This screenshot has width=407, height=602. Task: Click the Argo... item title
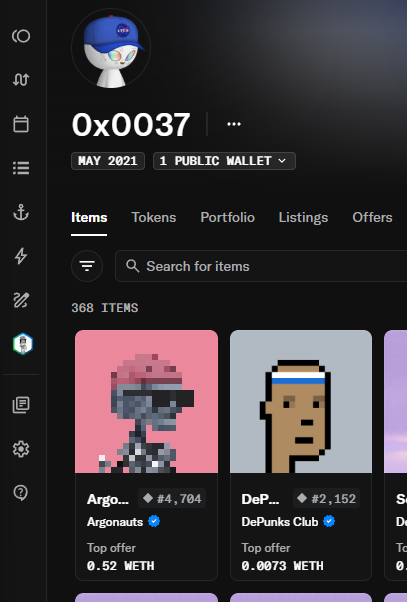108,499
